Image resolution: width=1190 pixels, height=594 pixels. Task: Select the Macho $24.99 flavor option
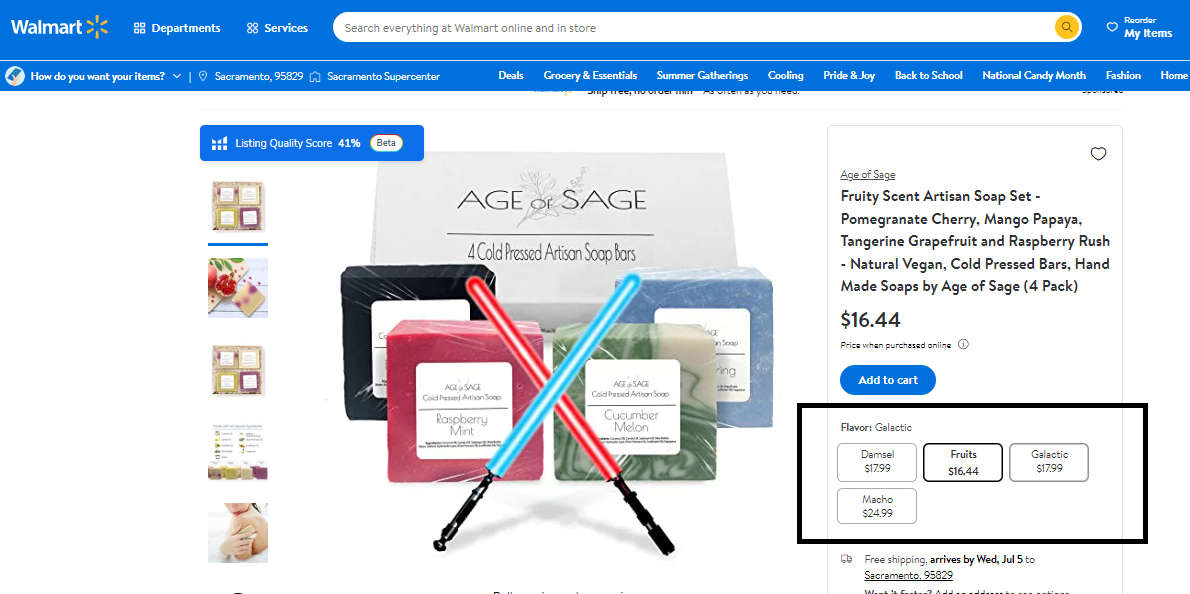877,506
